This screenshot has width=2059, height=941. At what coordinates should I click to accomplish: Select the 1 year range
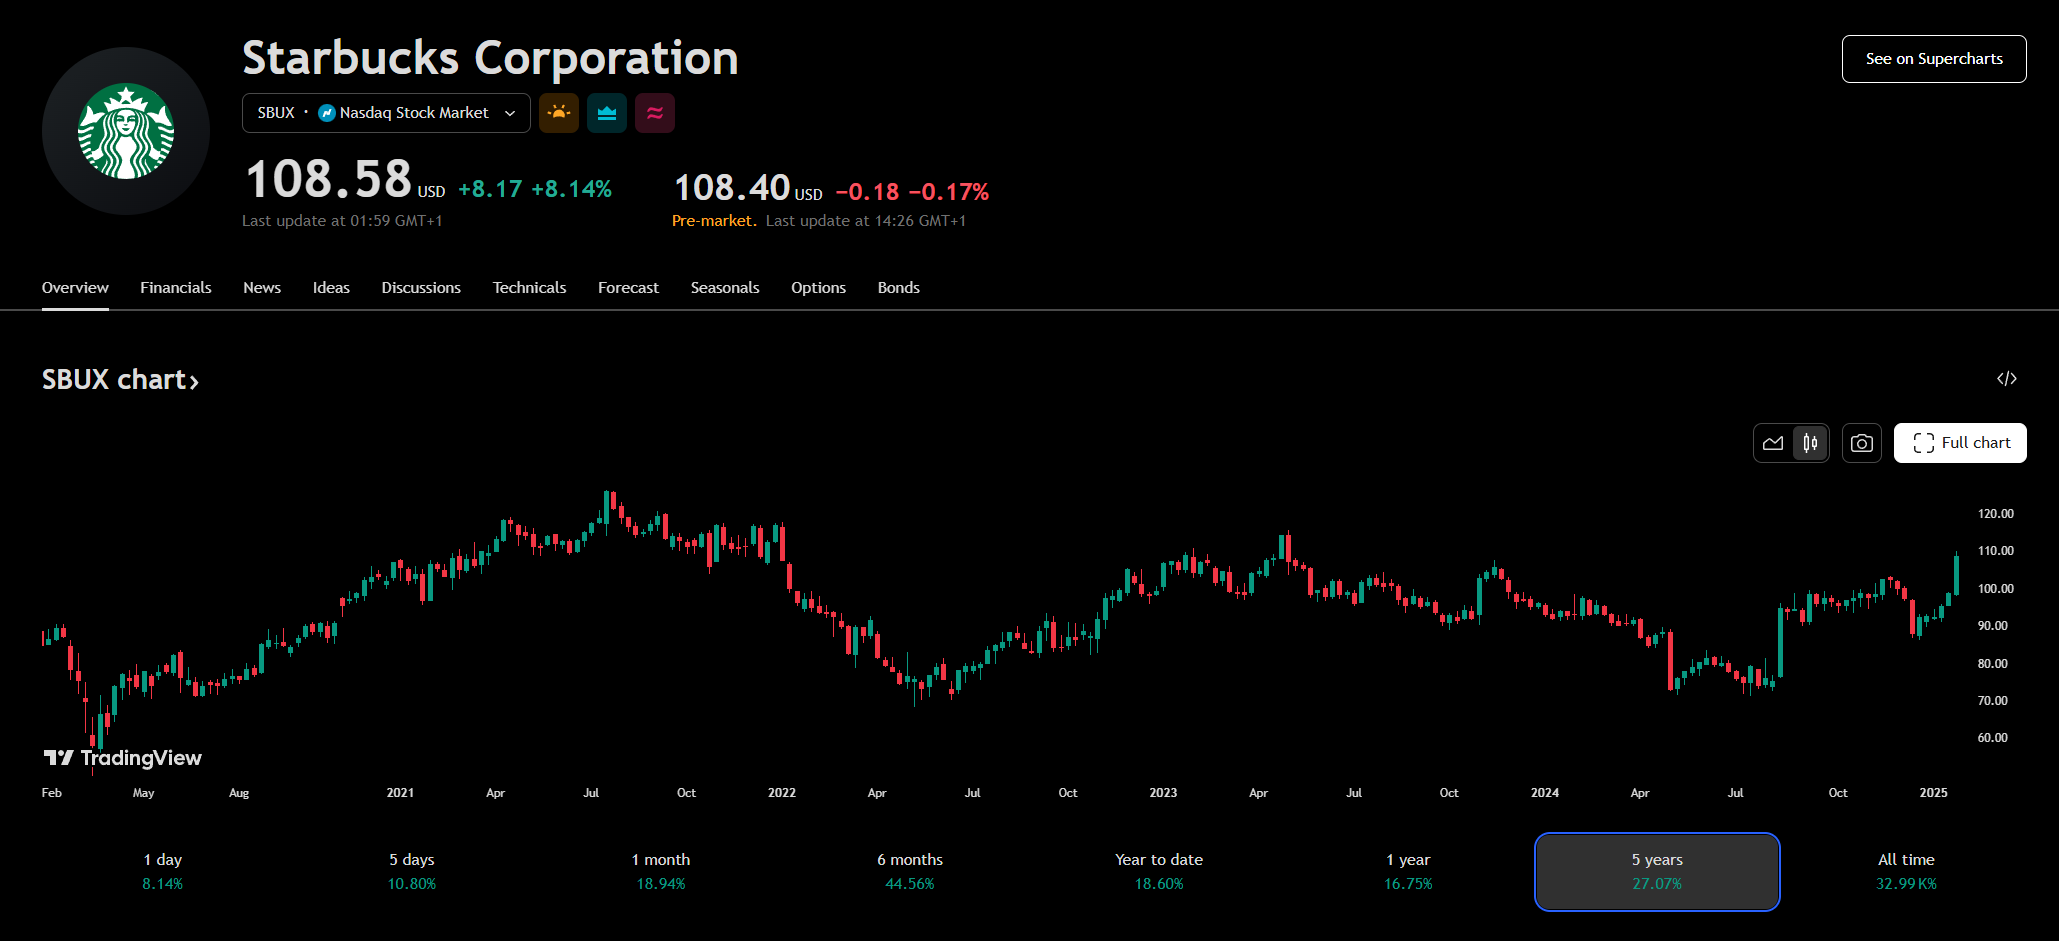(1408, 871)
